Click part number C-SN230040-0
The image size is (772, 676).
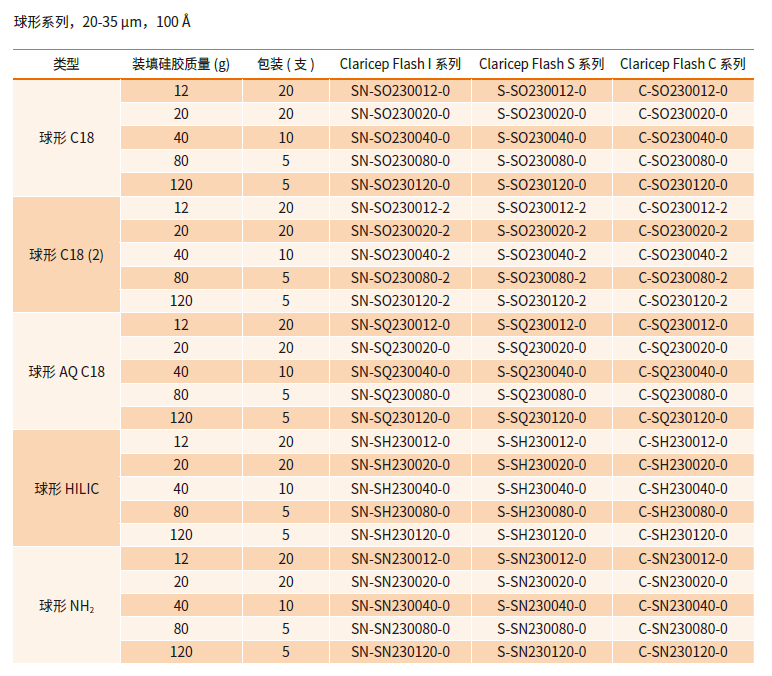pyautogui.click(x=683, y=606)
